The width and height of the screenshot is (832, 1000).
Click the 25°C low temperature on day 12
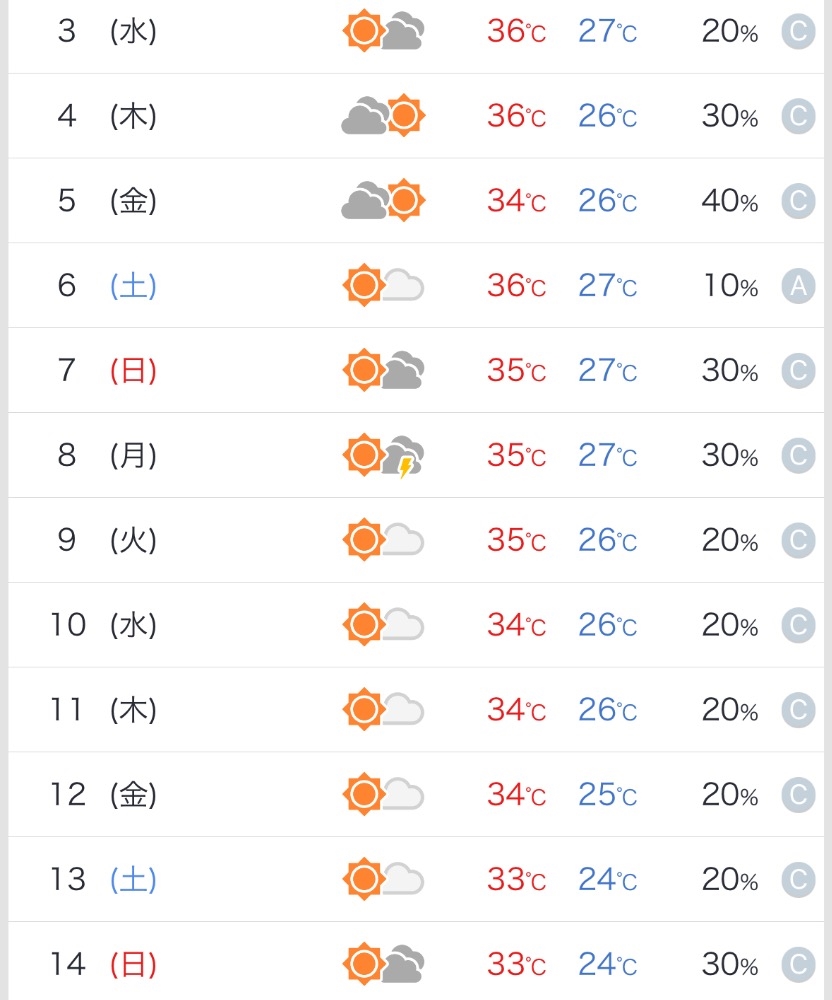coord(608,795)
